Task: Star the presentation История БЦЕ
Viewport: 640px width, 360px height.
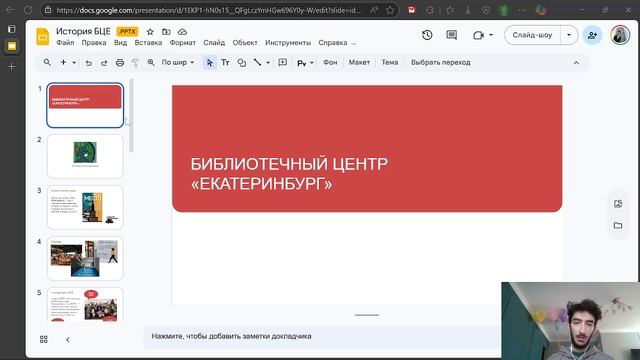Action: point(150,32)
